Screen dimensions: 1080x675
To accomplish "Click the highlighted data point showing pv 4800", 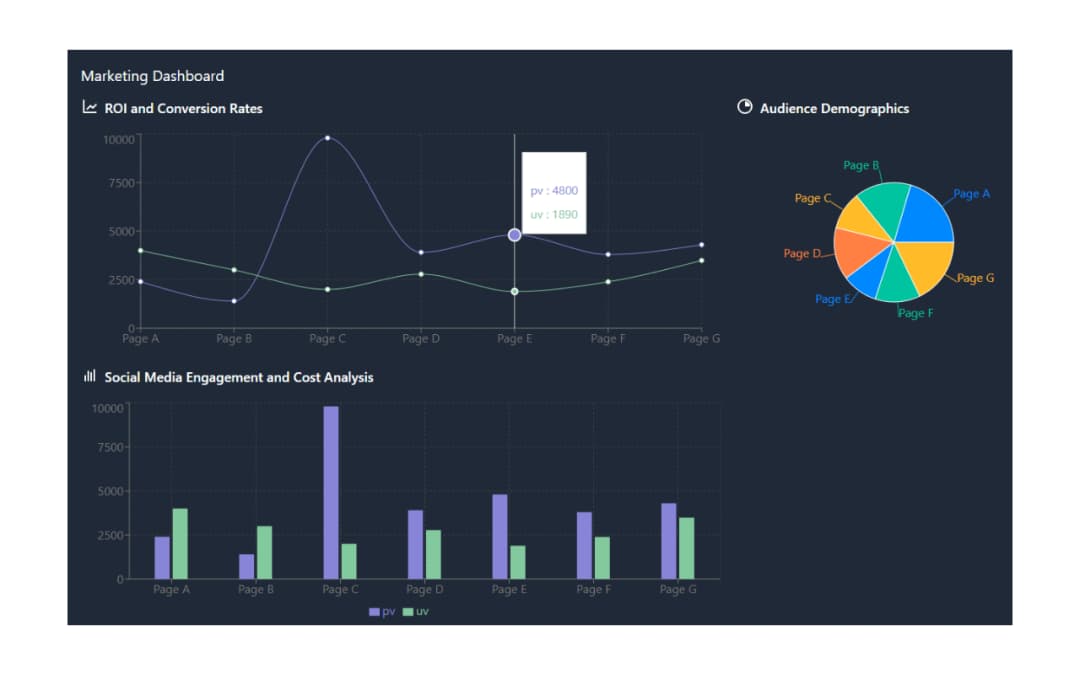I will coord(514,233).
